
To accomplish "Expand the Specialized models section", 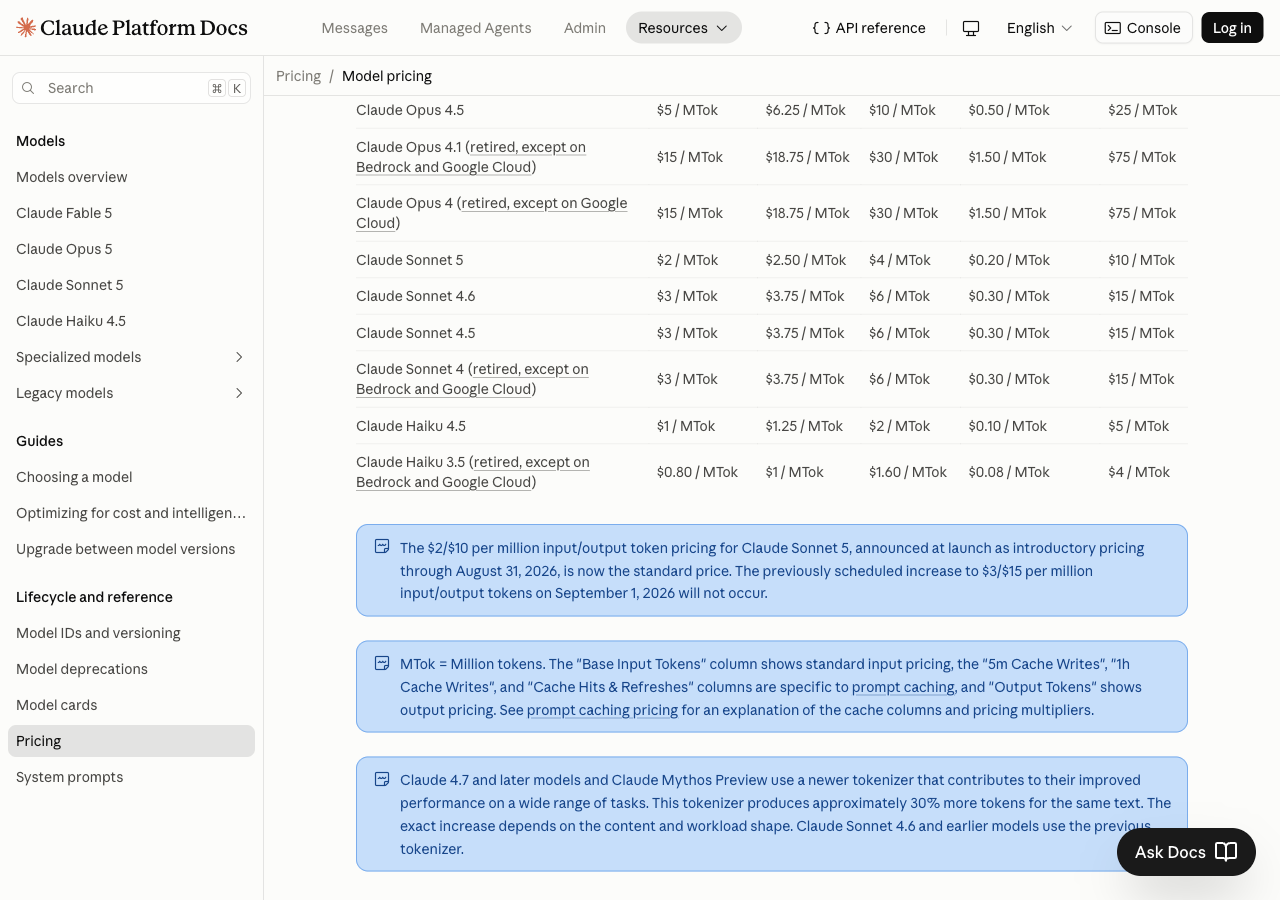I will pos(131,357).
